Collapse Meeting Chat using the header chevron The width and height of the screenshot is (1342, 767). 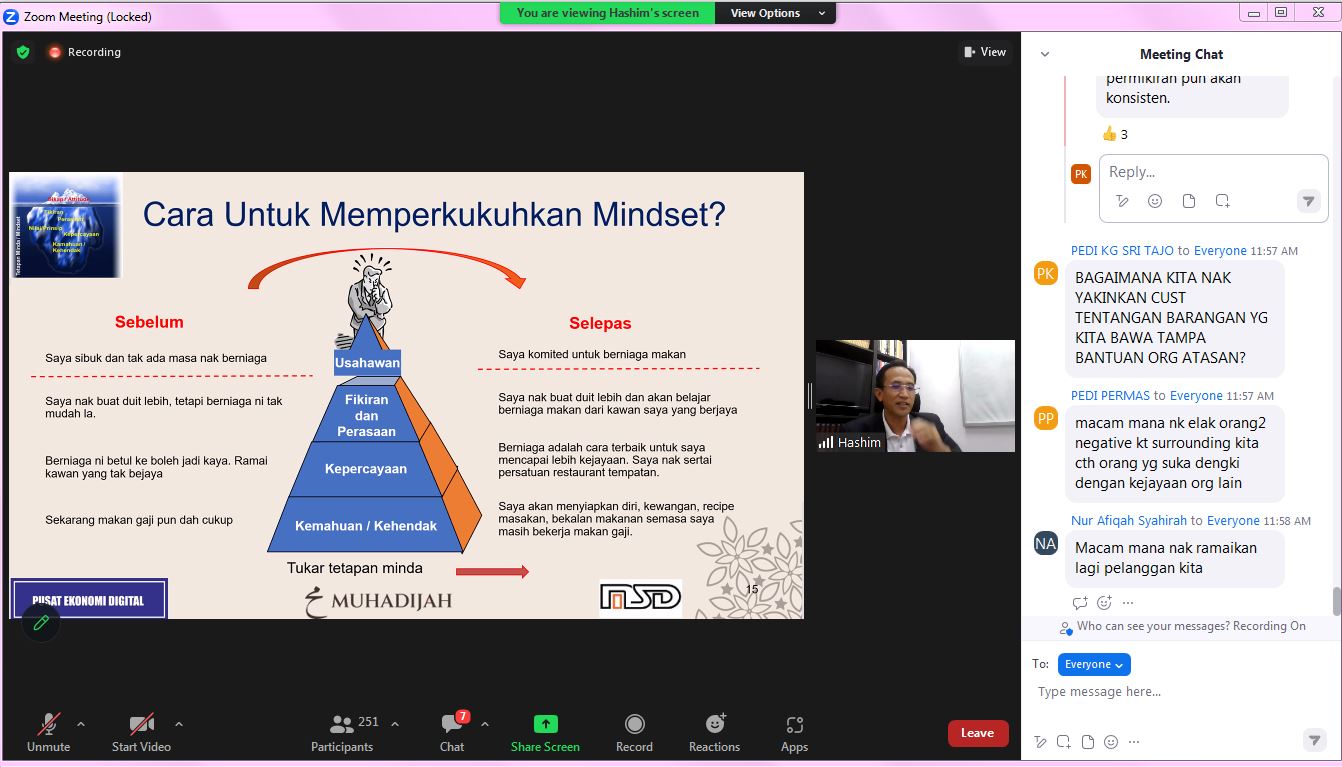click(1045, 54)
